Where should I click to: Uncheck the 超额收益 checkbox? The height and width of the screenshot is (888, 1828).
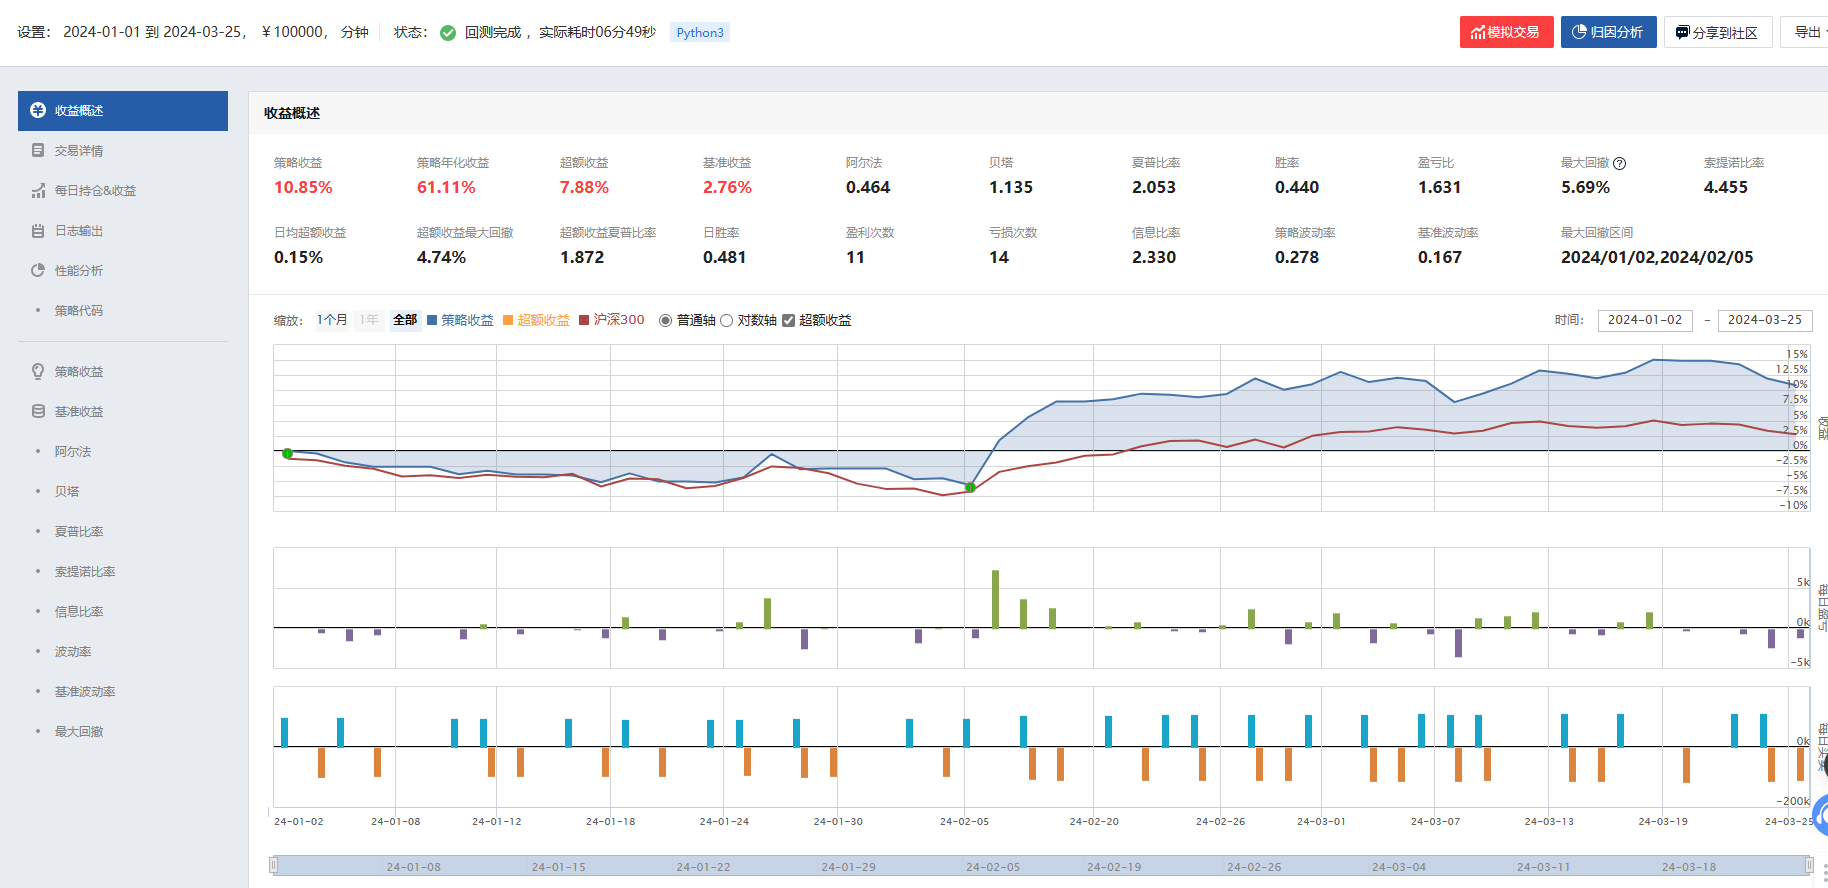click(x=789, y=321)
